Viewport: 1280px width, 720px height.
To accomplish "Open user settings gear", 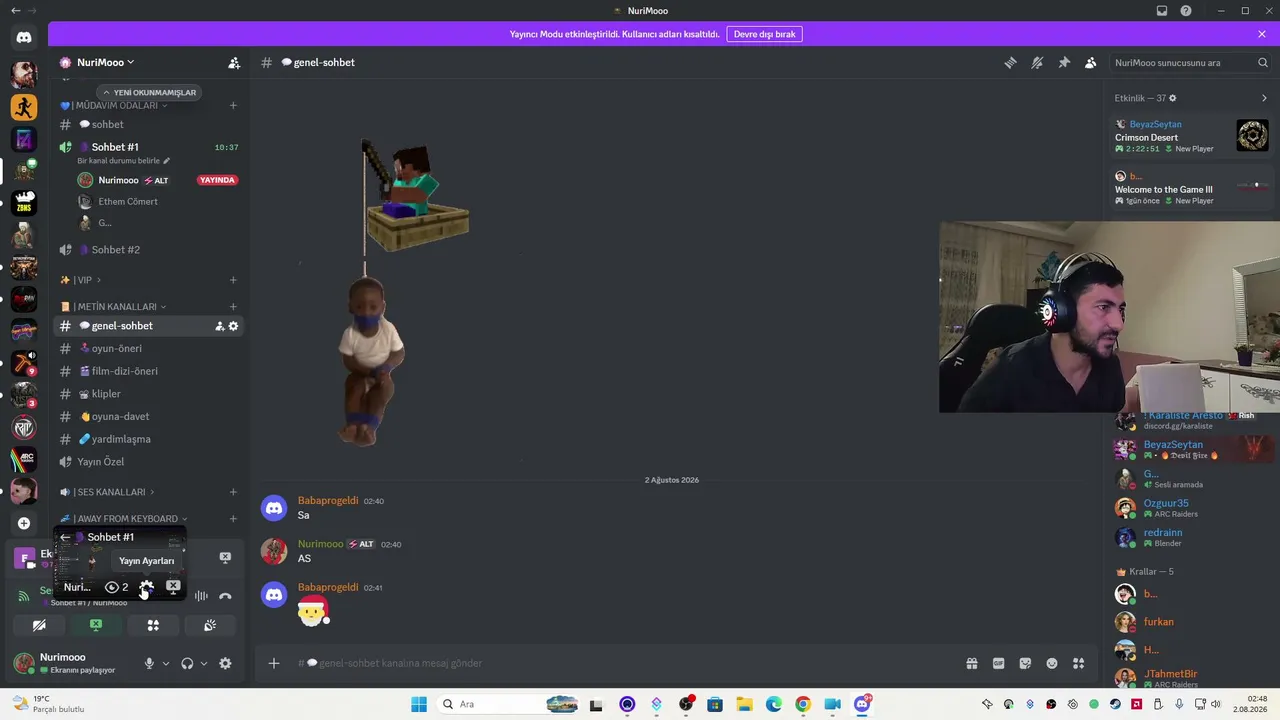I will pos(225,663).
